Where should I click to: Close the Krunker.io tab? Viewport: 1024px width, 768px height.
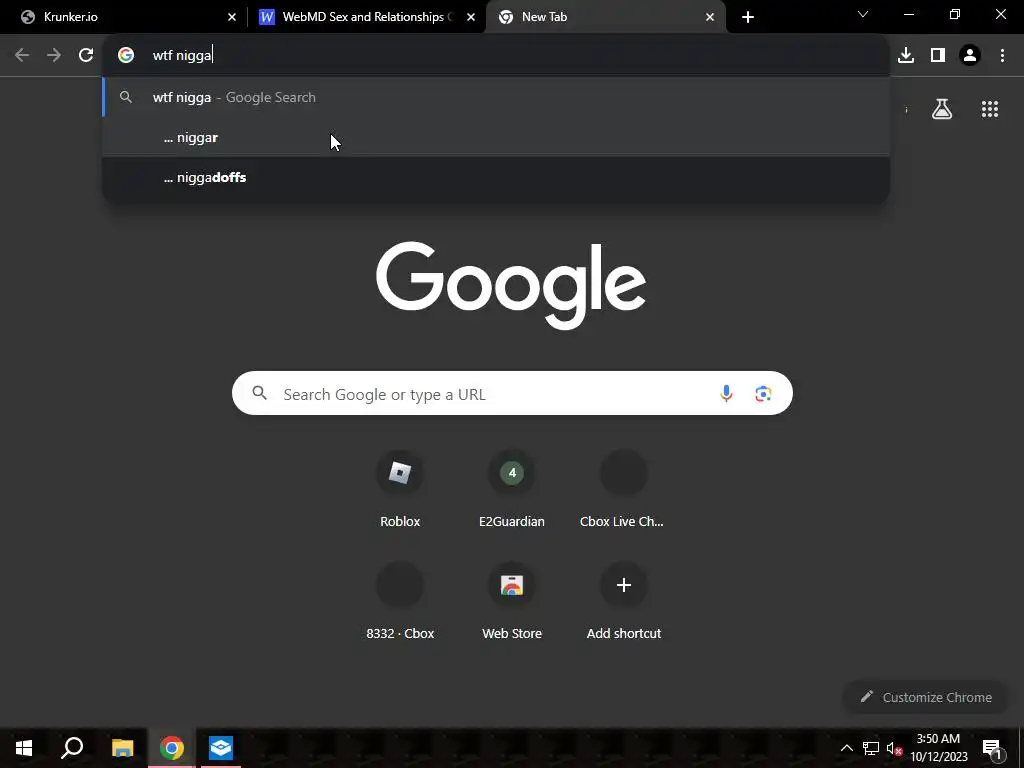232,17
